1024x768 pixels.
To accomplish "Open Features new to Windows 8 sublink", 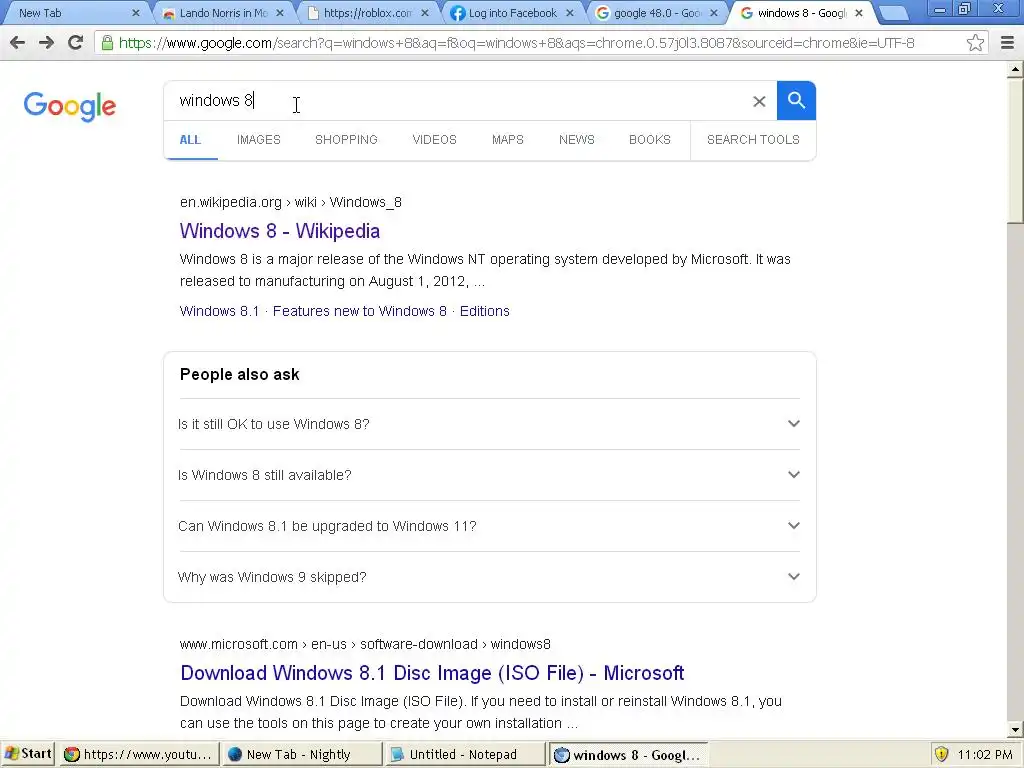I will [360, 311].
